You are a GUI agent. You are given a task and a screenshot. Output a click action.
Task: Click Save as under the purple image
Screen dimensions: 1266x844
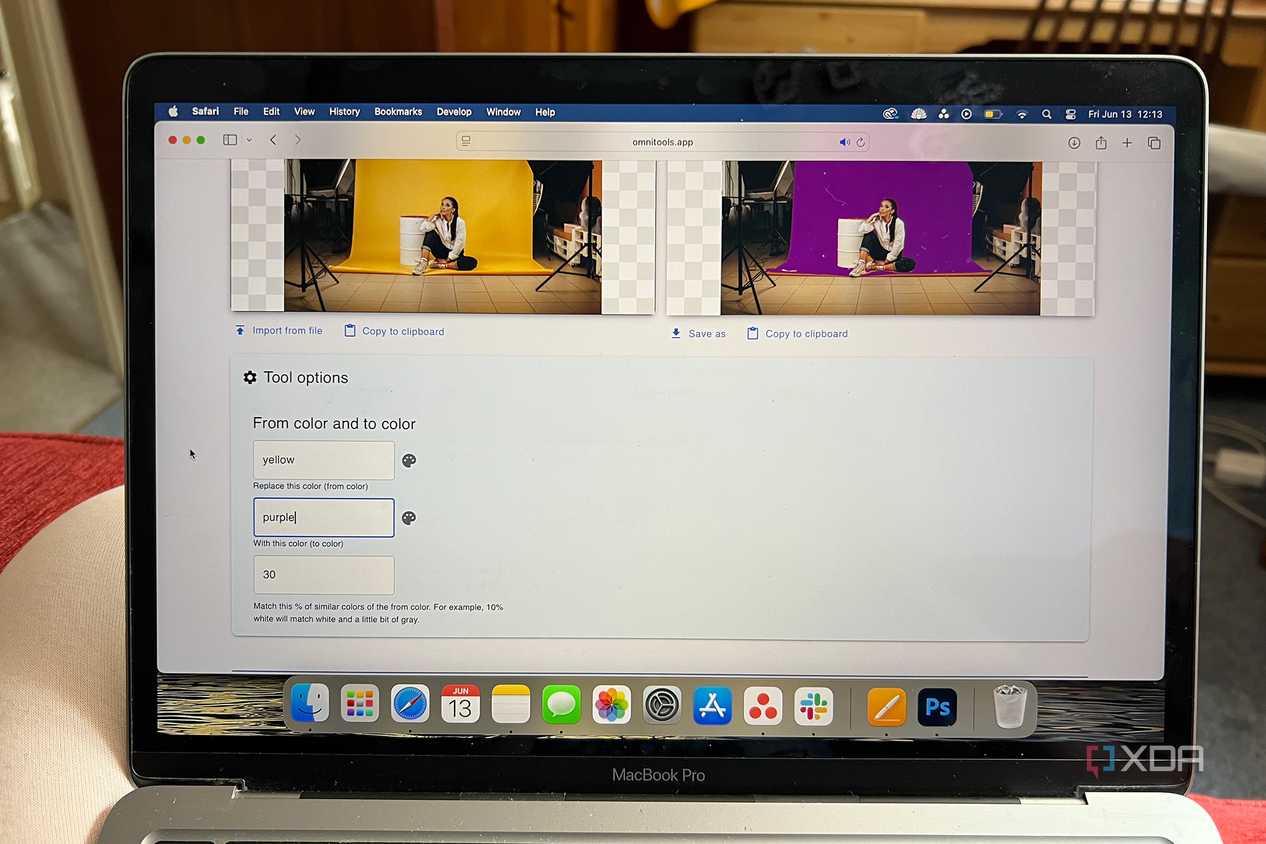tap(699, 334)
